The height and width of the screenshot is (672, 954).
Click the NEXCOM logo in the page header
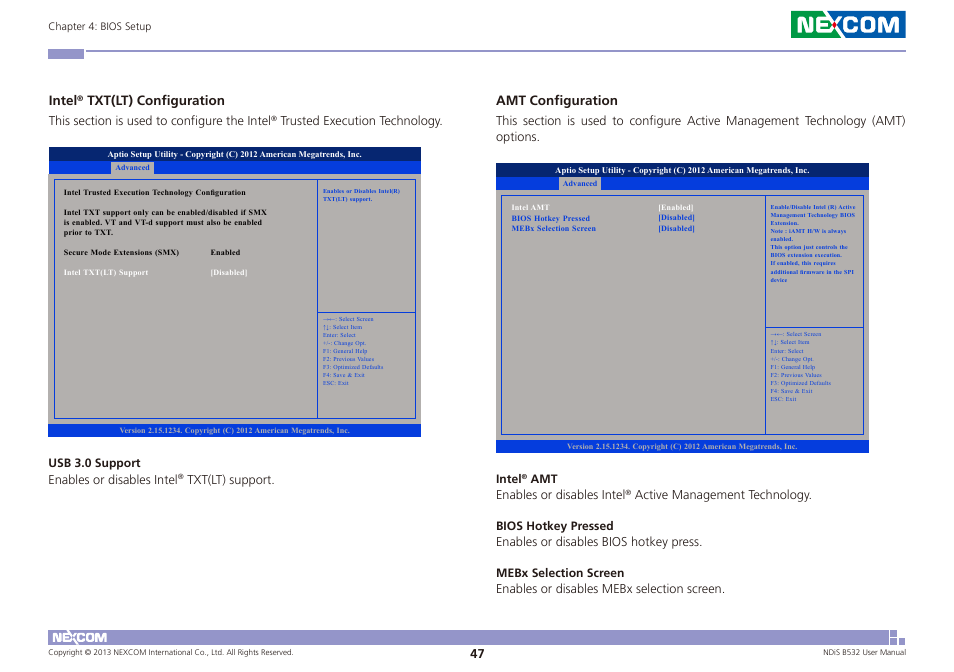(x=848, y=24)
